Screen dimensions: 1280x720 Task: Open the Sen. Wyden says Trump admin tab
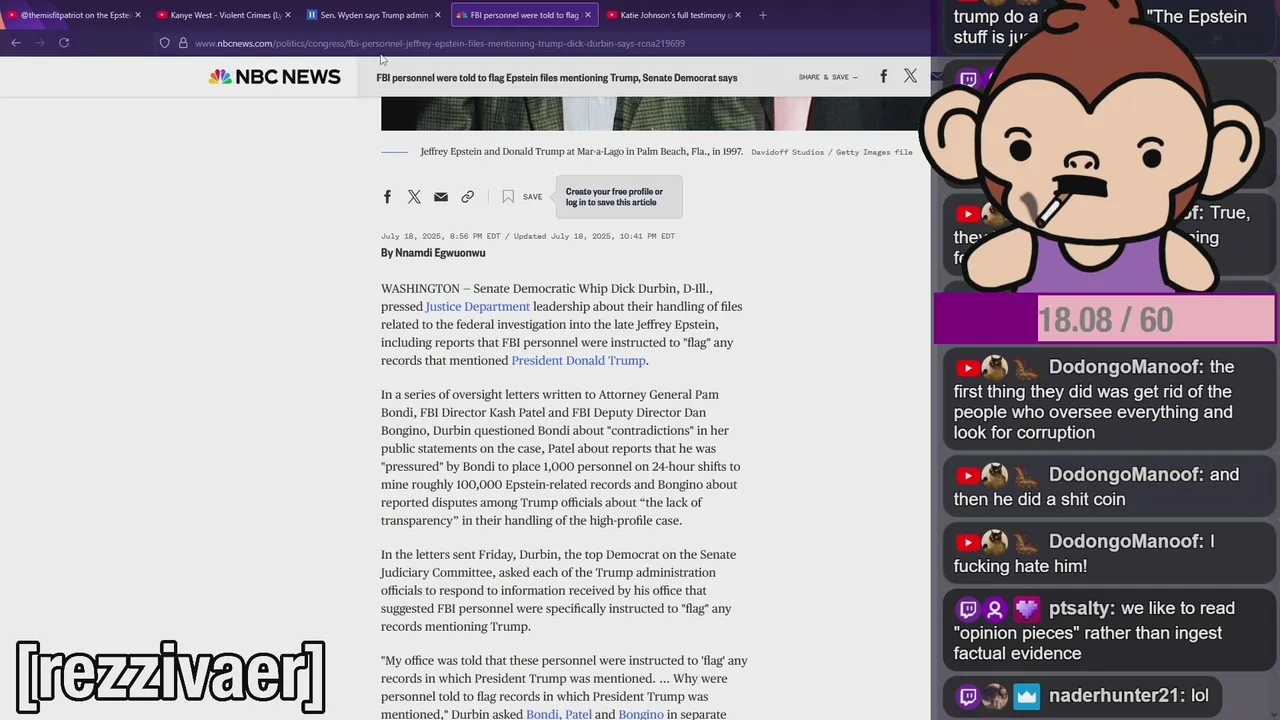pos(374,15)
